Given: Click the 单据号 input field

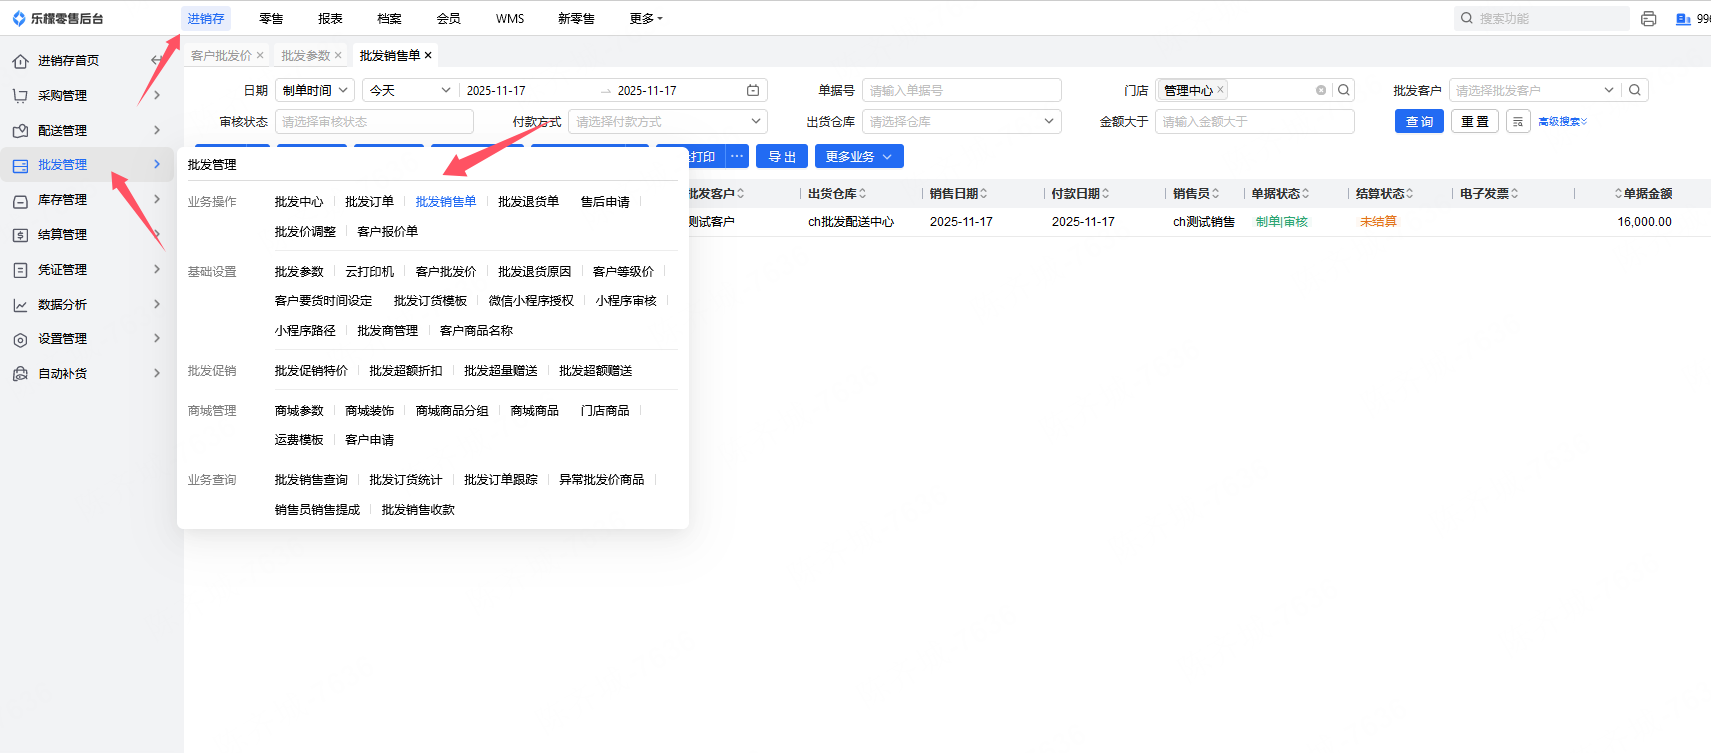Looking at the screenshot, I should click(960, 91).
